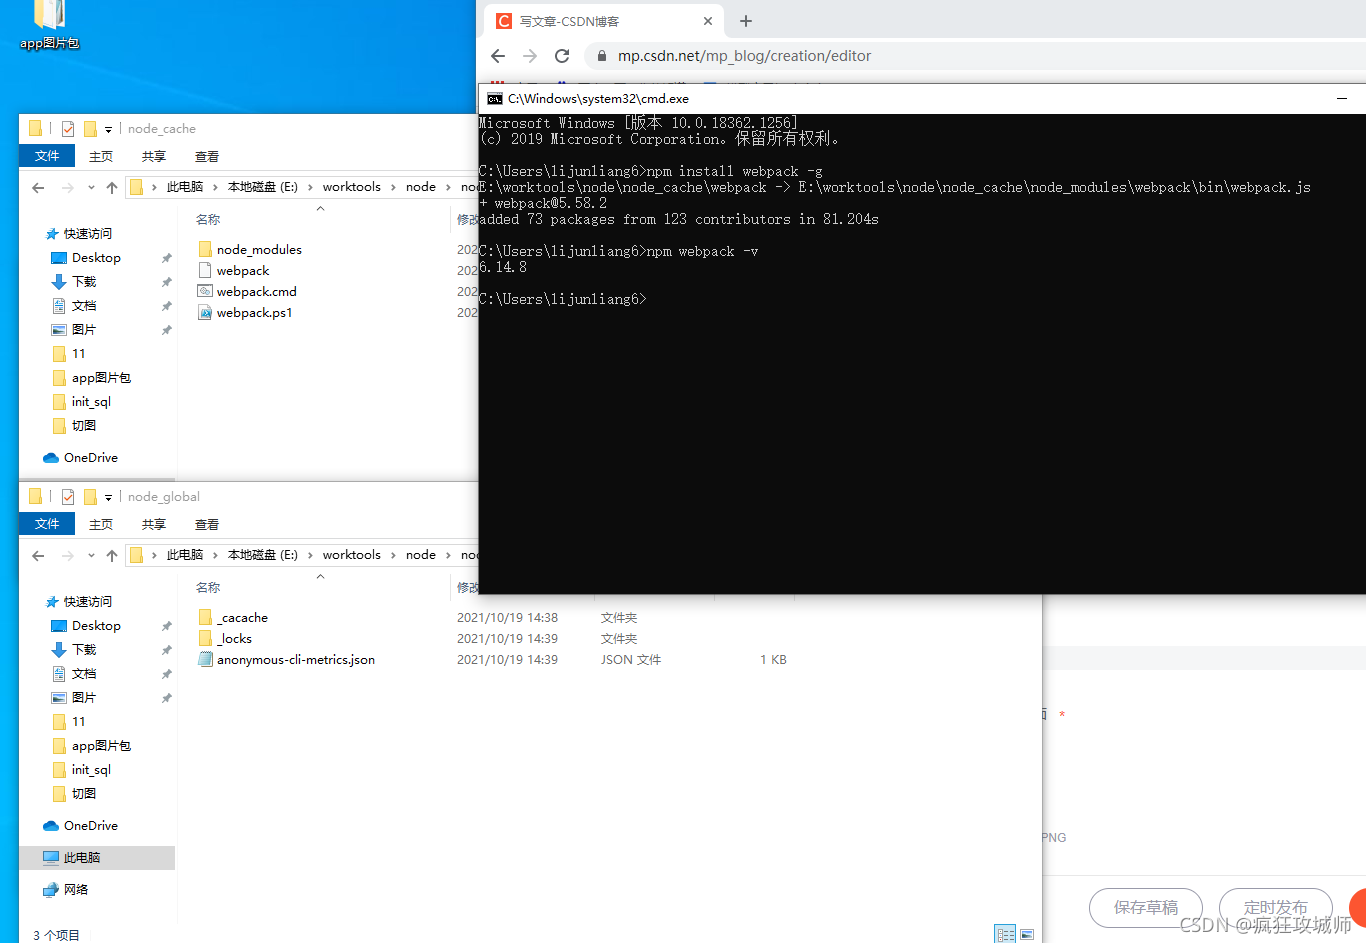This screenshot has width=1366, height=943.
Task: Open recent locations dropdown in node_global
Action: (x=91, y=556)
